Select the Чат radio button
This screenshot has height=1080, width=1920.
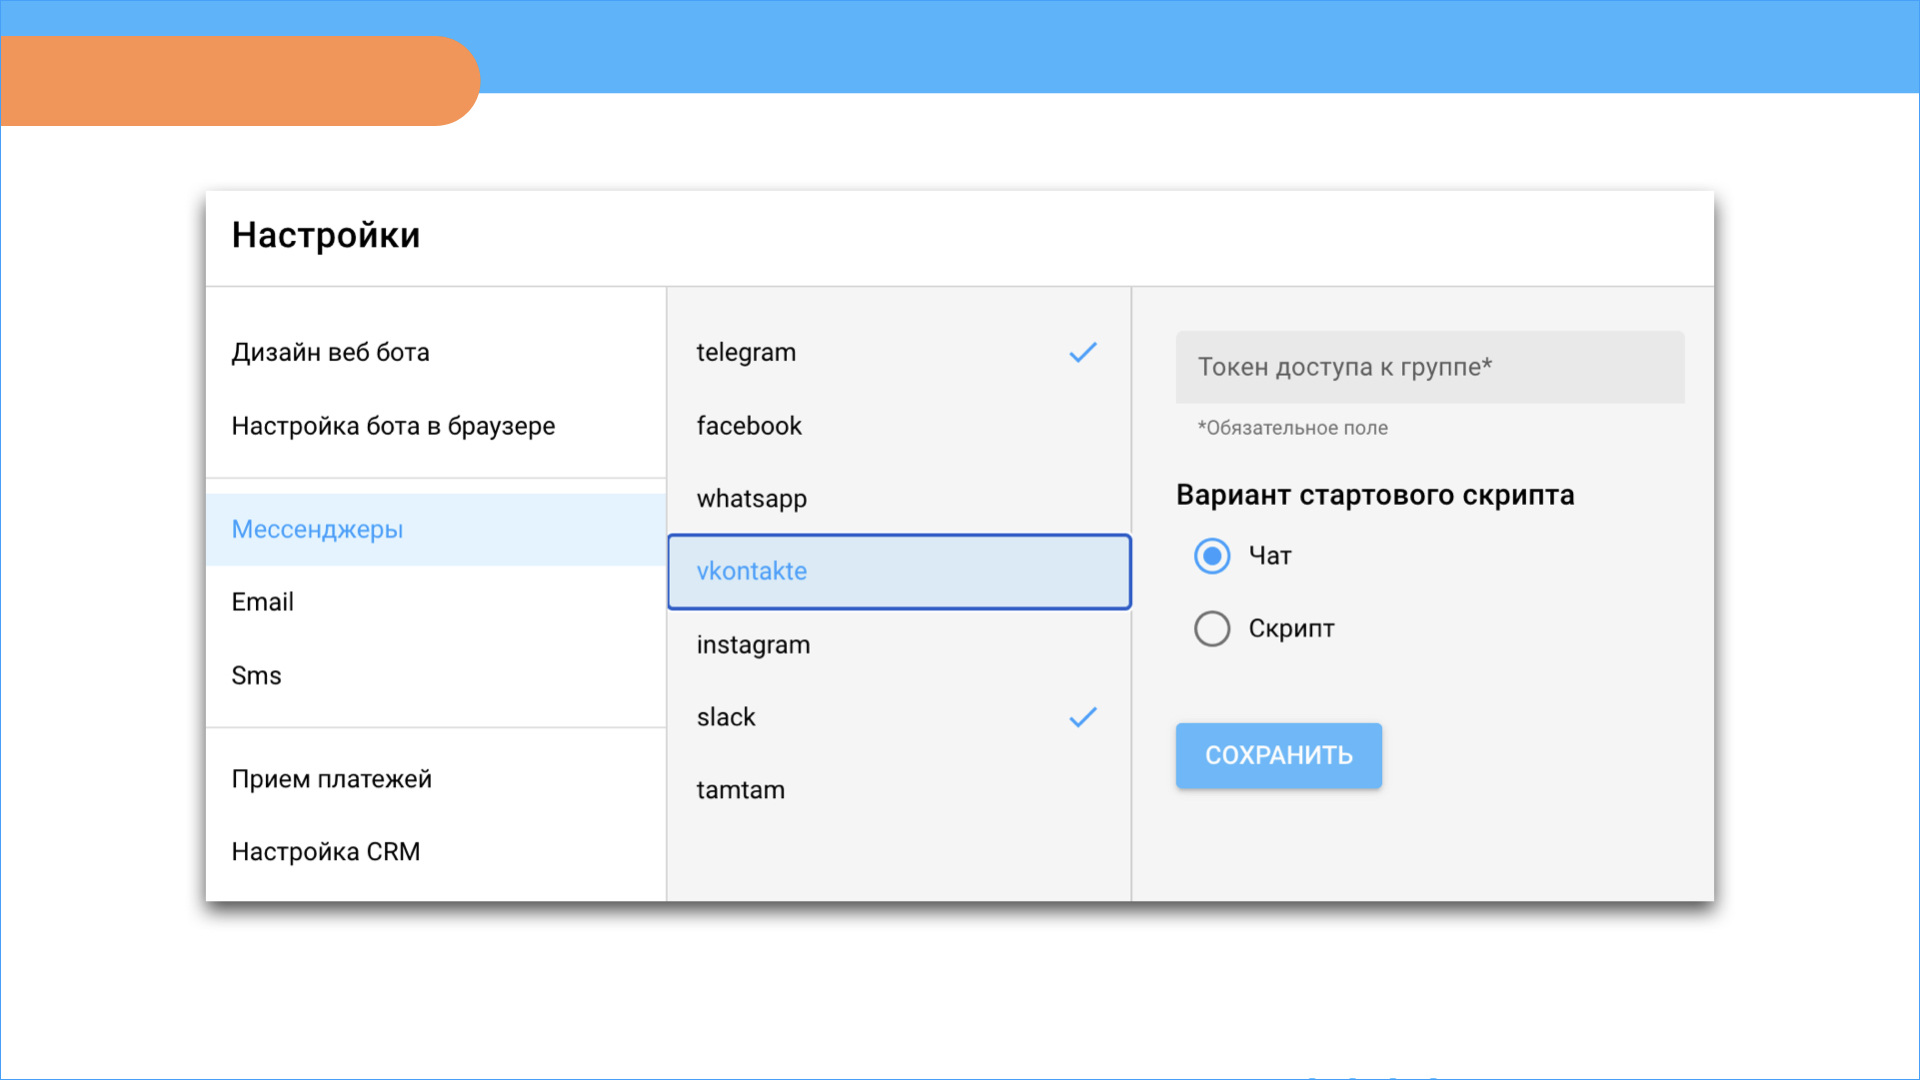[1212, 556]
